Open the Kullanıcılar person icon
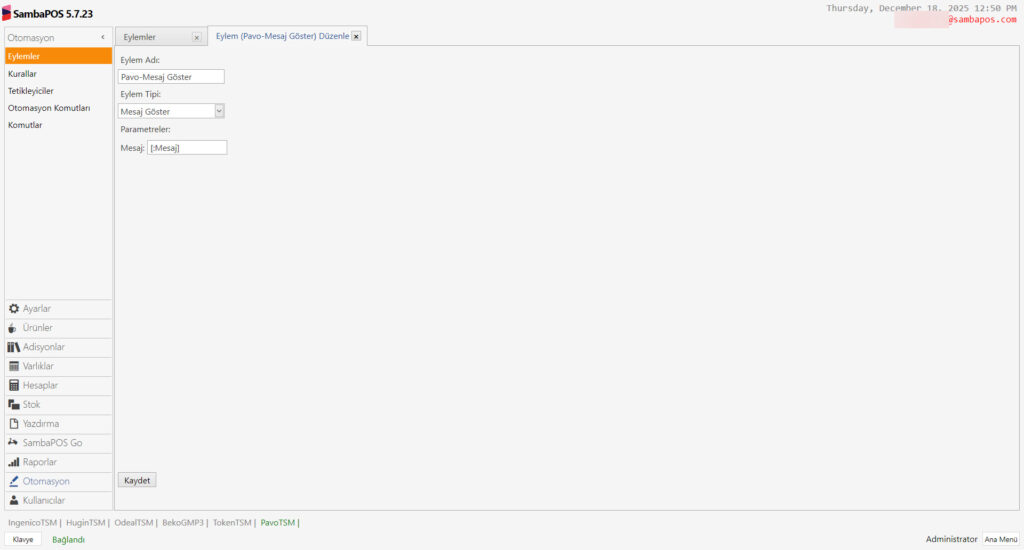Viewport: 1024px width, 550px height. pyautogui.click(x=14, y=500)
